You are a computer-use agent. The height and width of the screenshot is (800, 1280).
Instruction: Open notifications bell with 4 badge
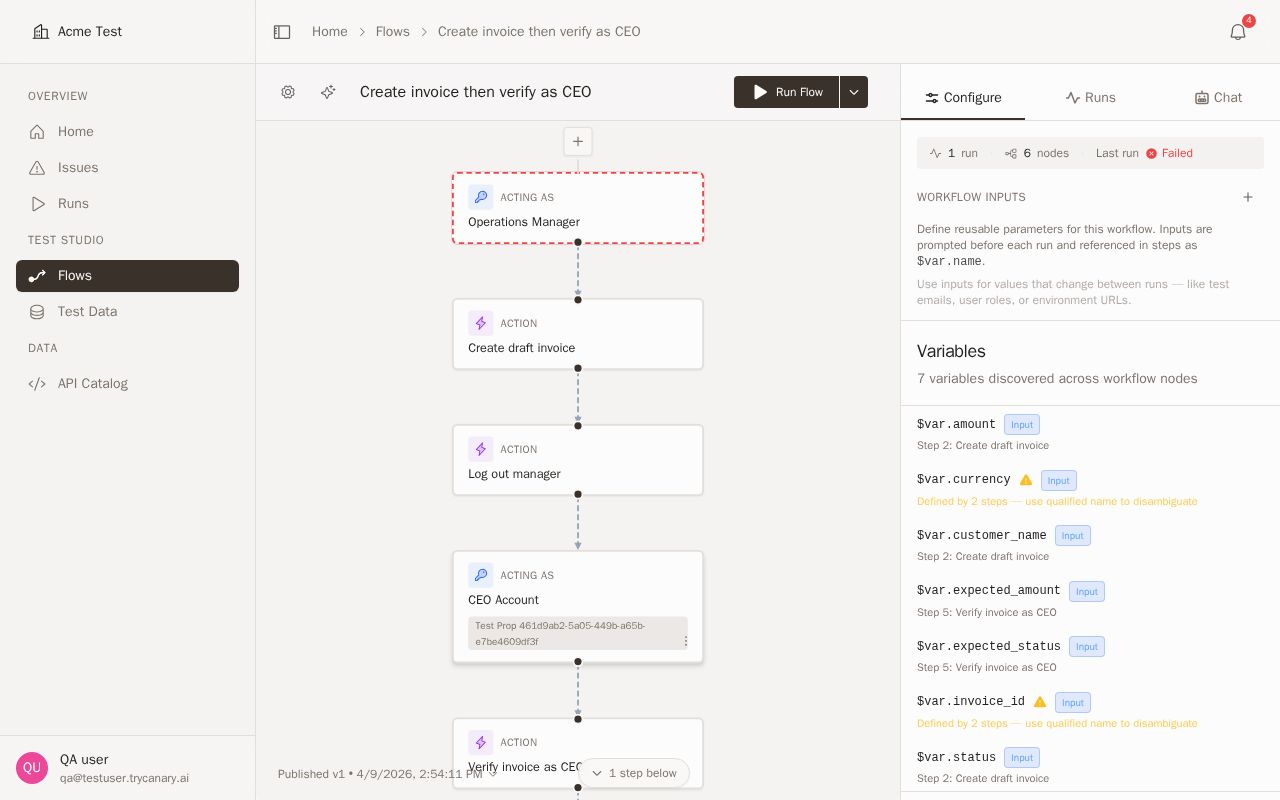(x=1238, y=32)
